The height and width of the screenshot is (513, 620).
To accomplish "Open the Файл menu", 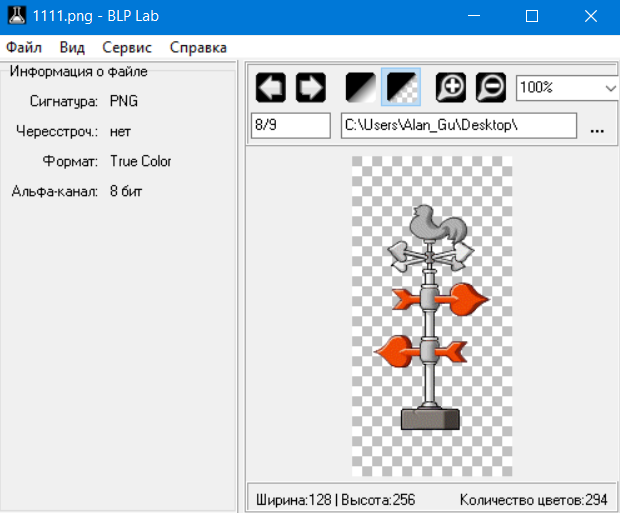I will point(24,47).
